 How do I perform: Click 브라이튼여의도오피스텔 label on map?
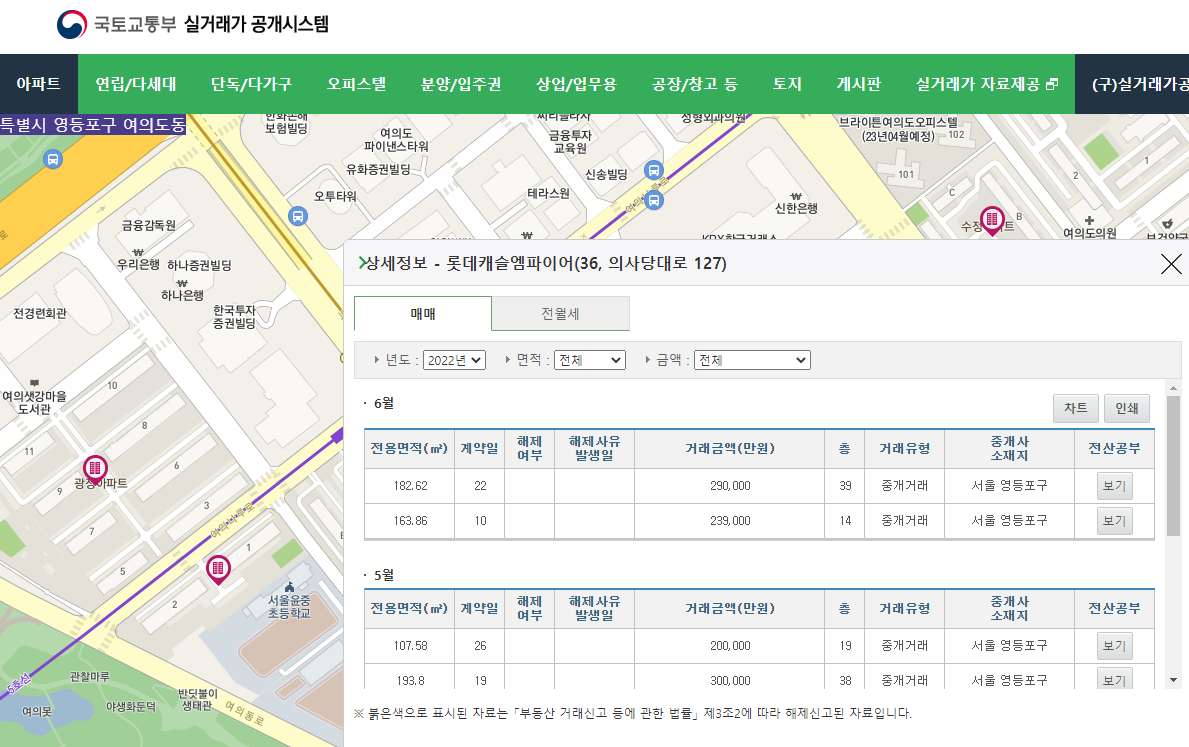coord(899,129)
